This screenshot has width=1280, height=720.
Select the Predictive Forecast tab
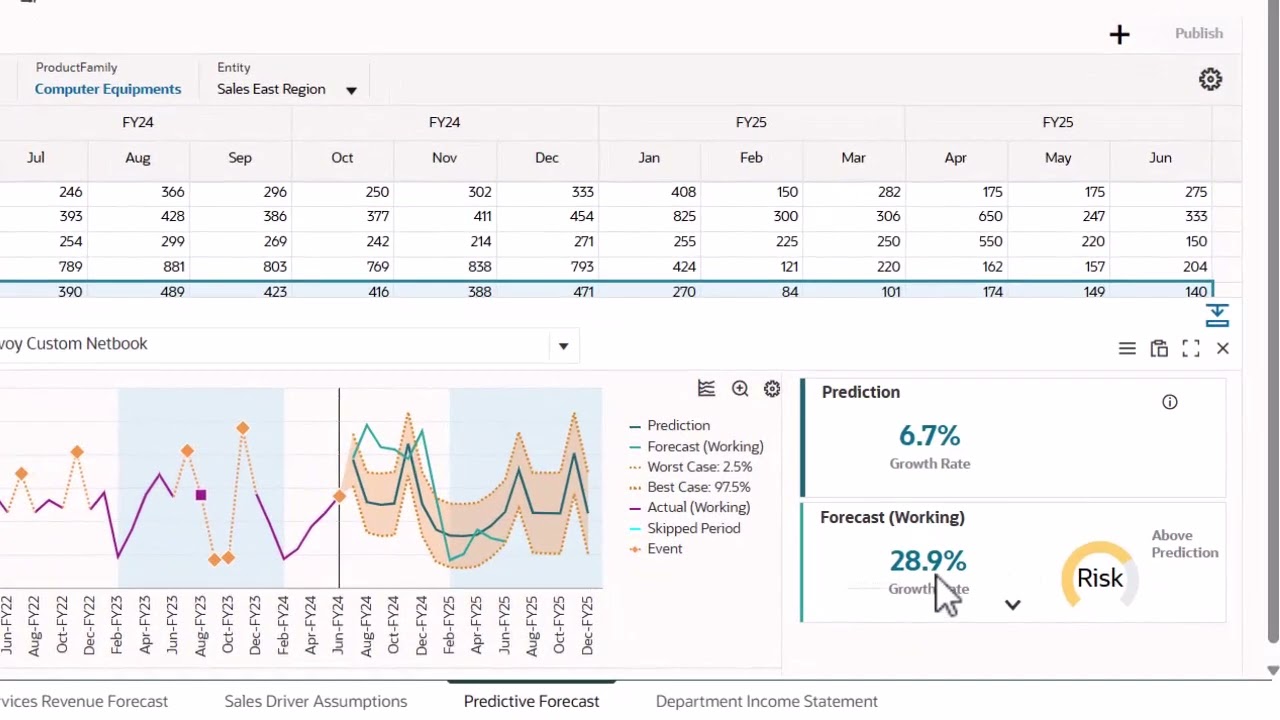pos(532,701)
